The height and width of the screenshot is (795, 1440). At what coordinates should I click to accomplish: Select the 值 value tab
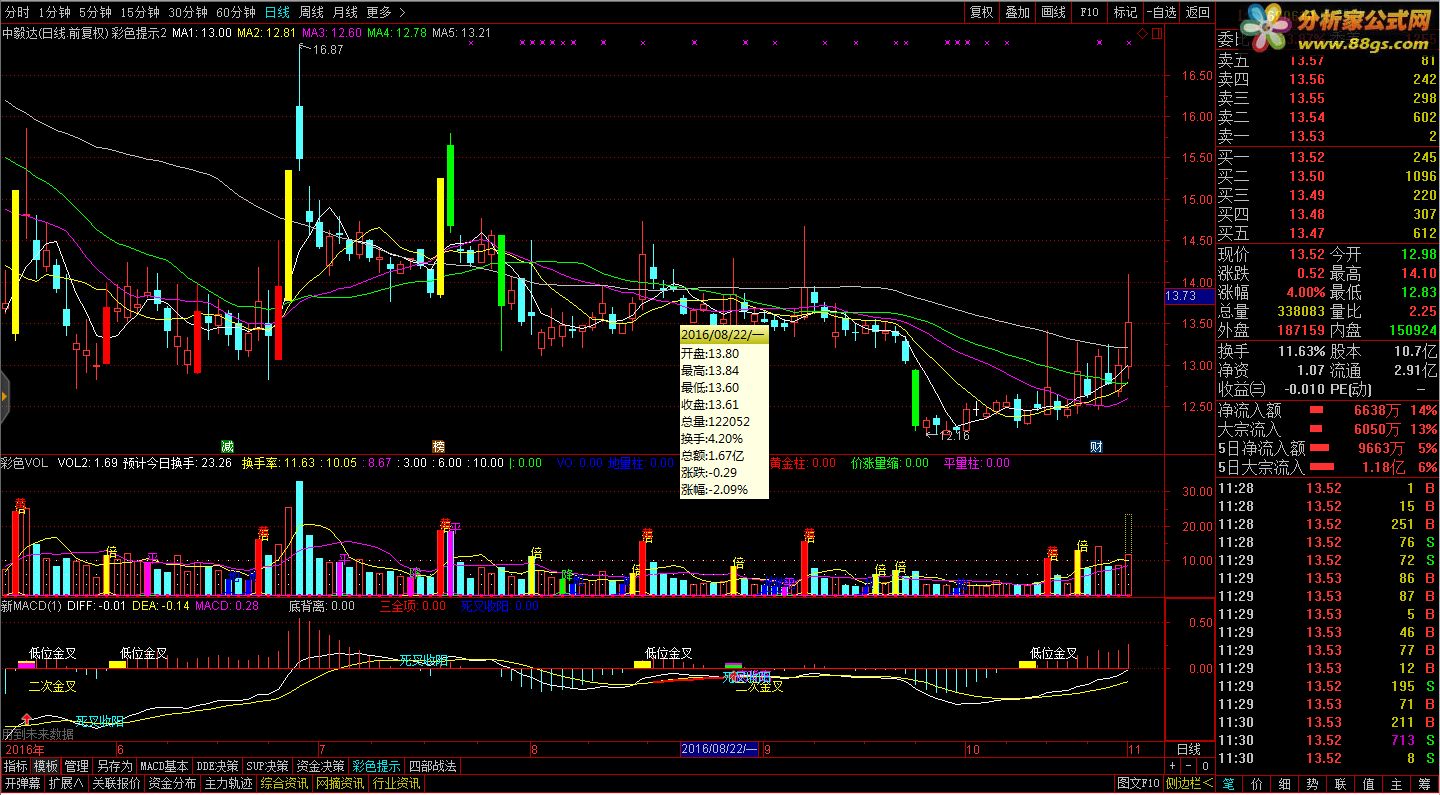(1368, 784)
